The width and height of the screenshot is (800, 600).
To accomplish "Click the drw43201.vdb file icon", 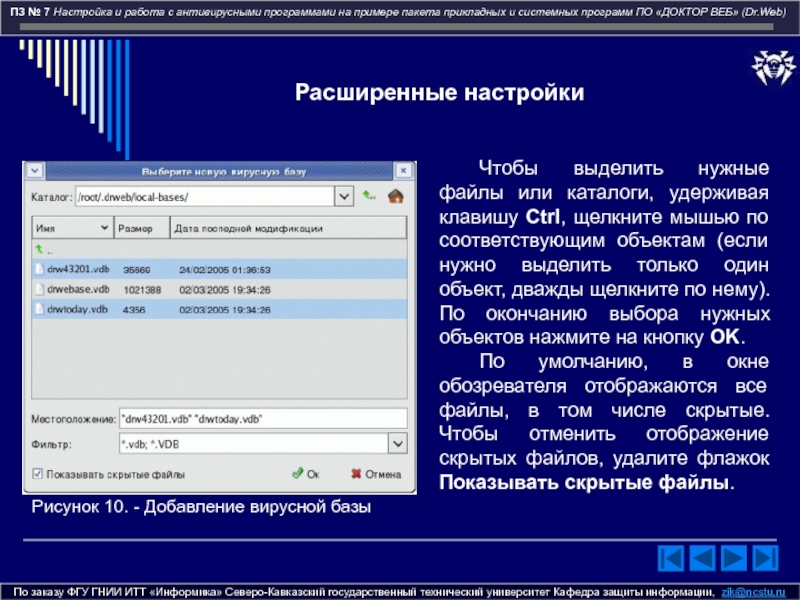I will click(x=39, y=269).
